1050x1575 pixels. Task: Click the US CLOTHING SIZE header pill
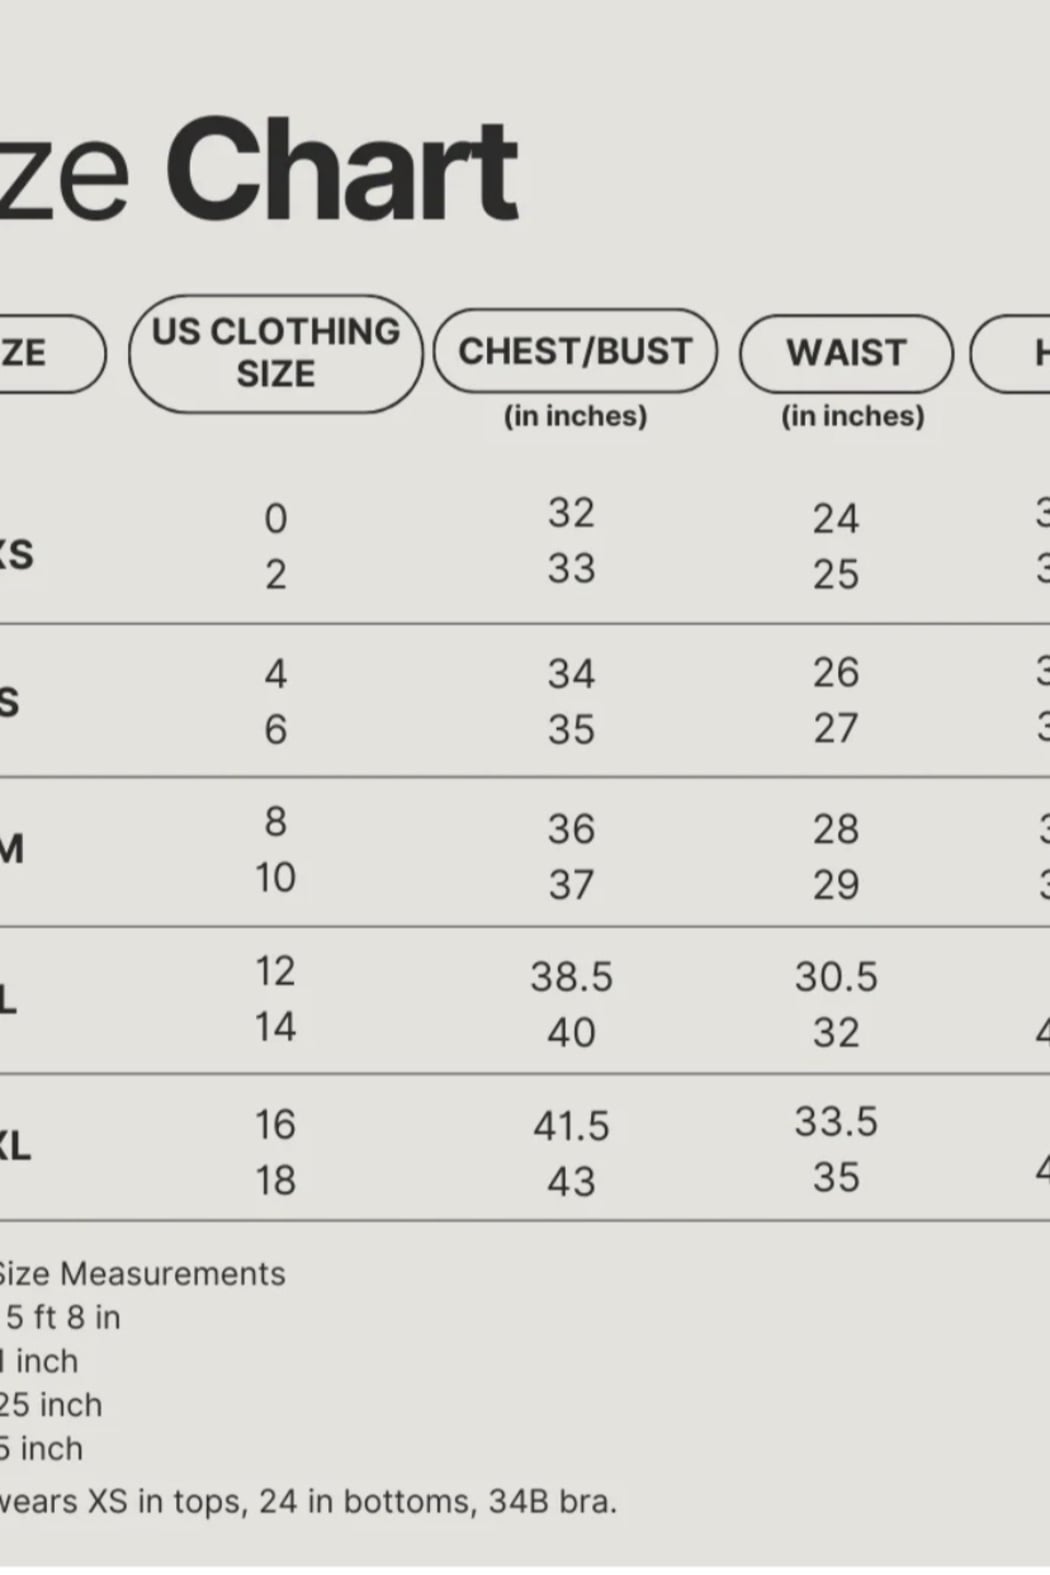pyautogui.click(x=275, y=353)
